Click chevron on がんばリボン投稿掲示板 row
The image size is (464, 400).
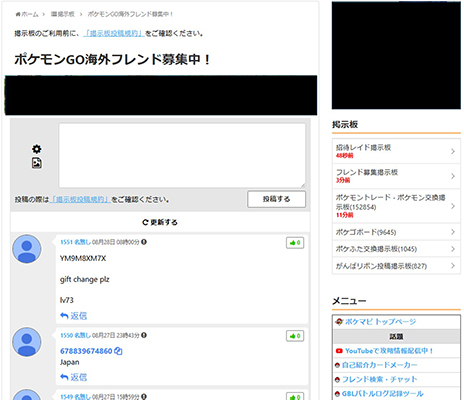pos(453,266)
